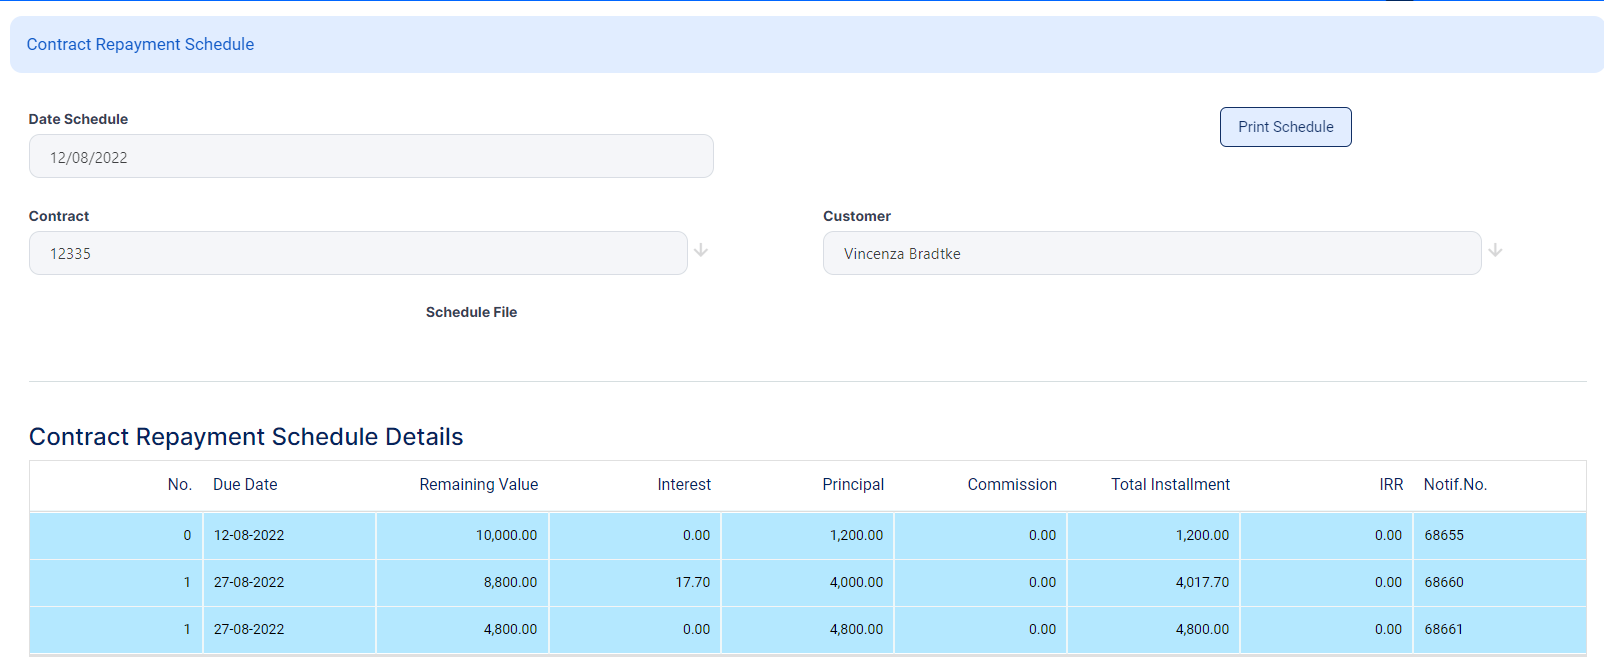Select row with notification number 68661
This screenshot has width=1604, height=667.
click(x=1444, y=630)
